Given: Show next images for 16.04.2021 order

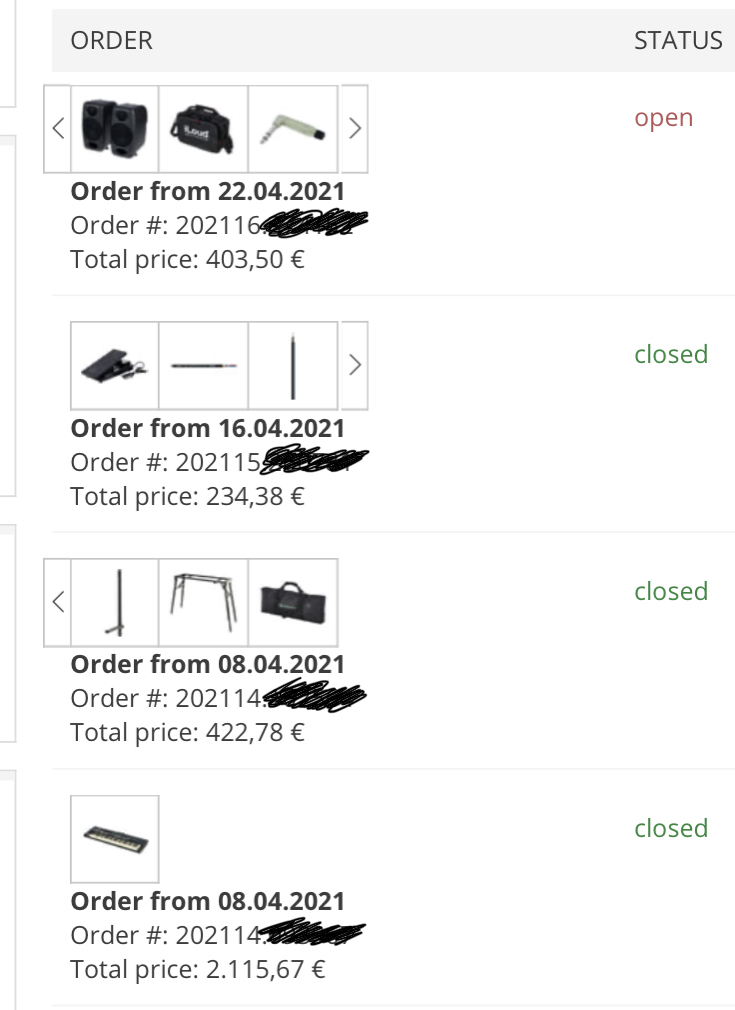Looking at the screenshot, I should [x=355, y=365].
